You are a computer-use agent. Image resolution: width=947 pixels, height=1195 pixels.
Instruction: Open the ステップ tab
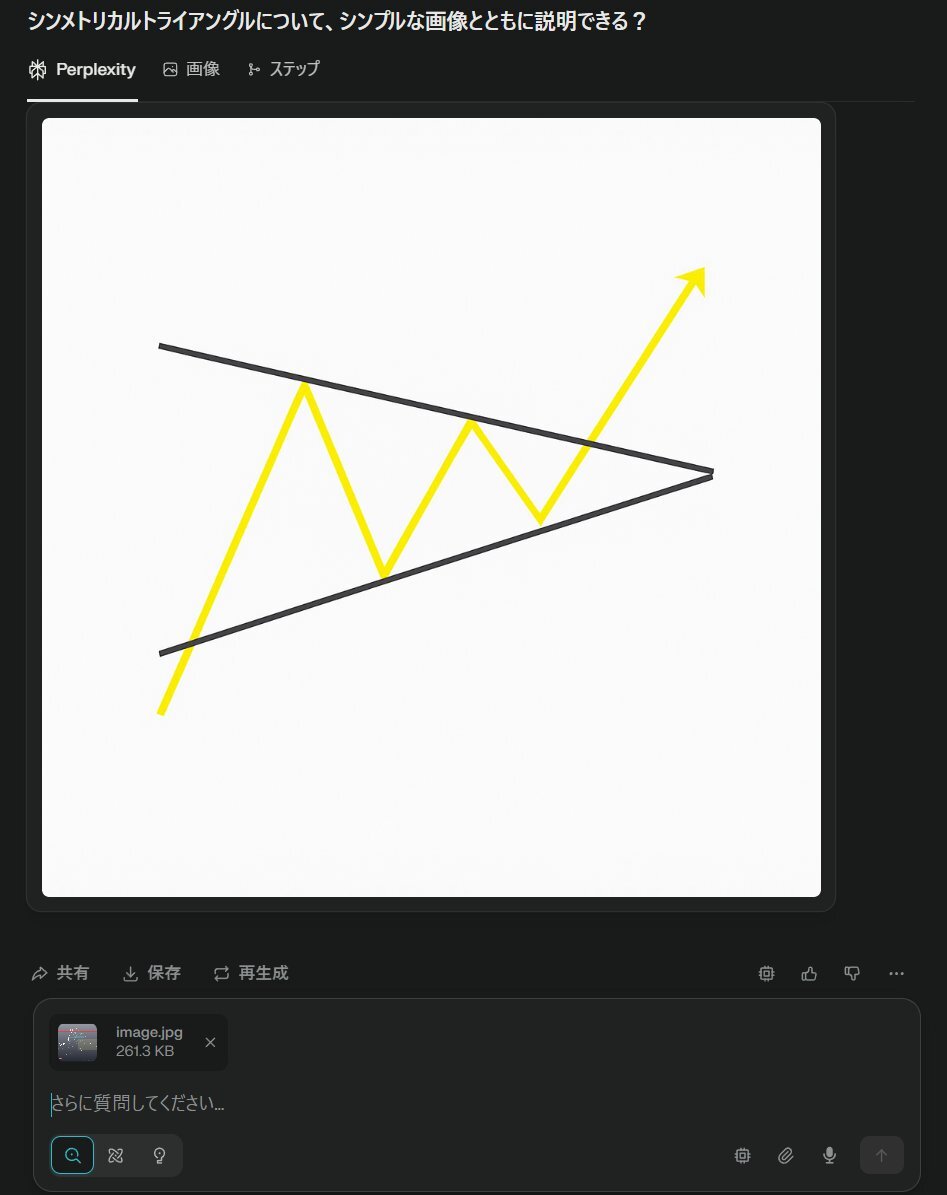(x=283, y=69)
